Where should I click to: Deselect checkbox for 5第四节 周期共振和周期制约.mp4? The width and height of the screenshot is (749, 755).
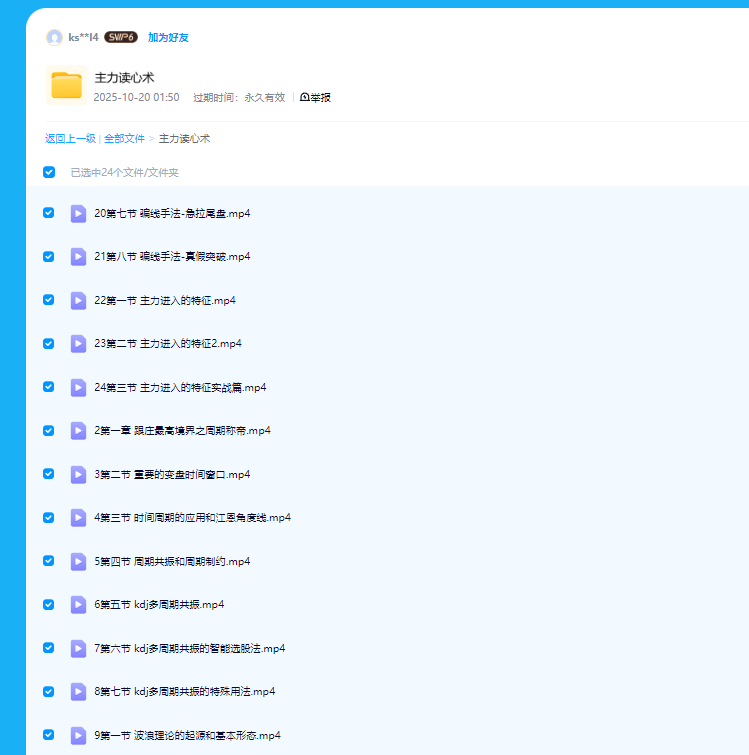click(x=49, y=561)
